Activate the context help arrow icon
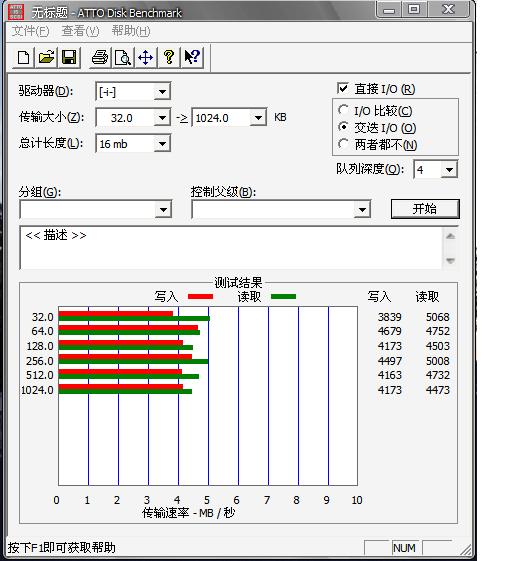Screen dimensions: 512x561 click(x=192, y=57)
